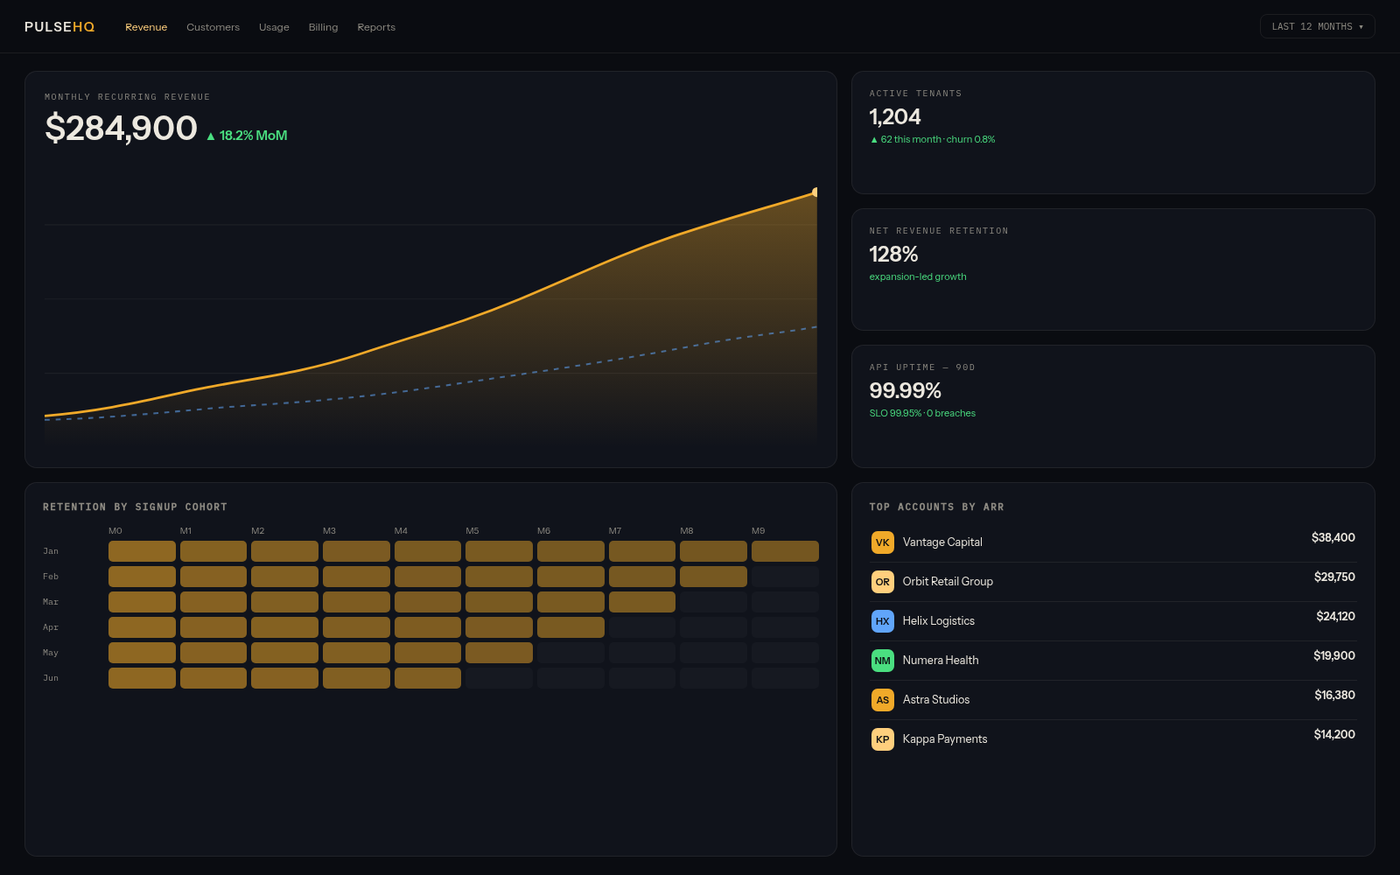Click the 62 this month churn note
This screenshot has height=875, width=1400.
tap(932, 139)
